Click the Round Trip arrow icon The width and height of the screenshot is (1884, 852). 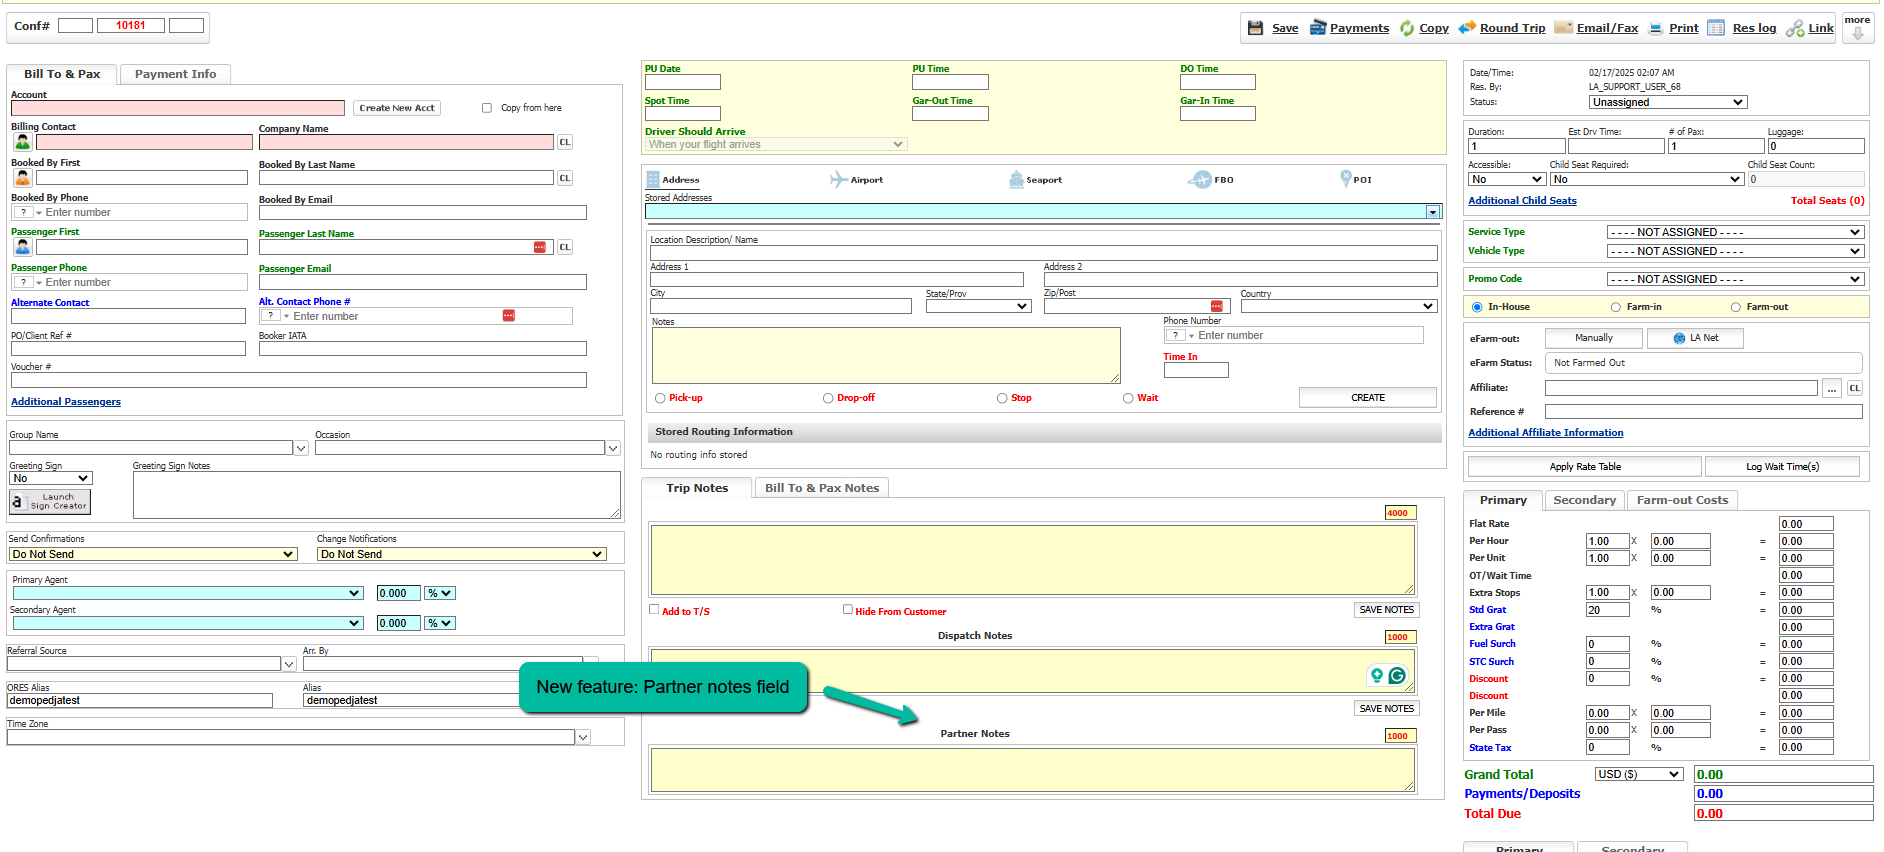(x=1467, y=28)
